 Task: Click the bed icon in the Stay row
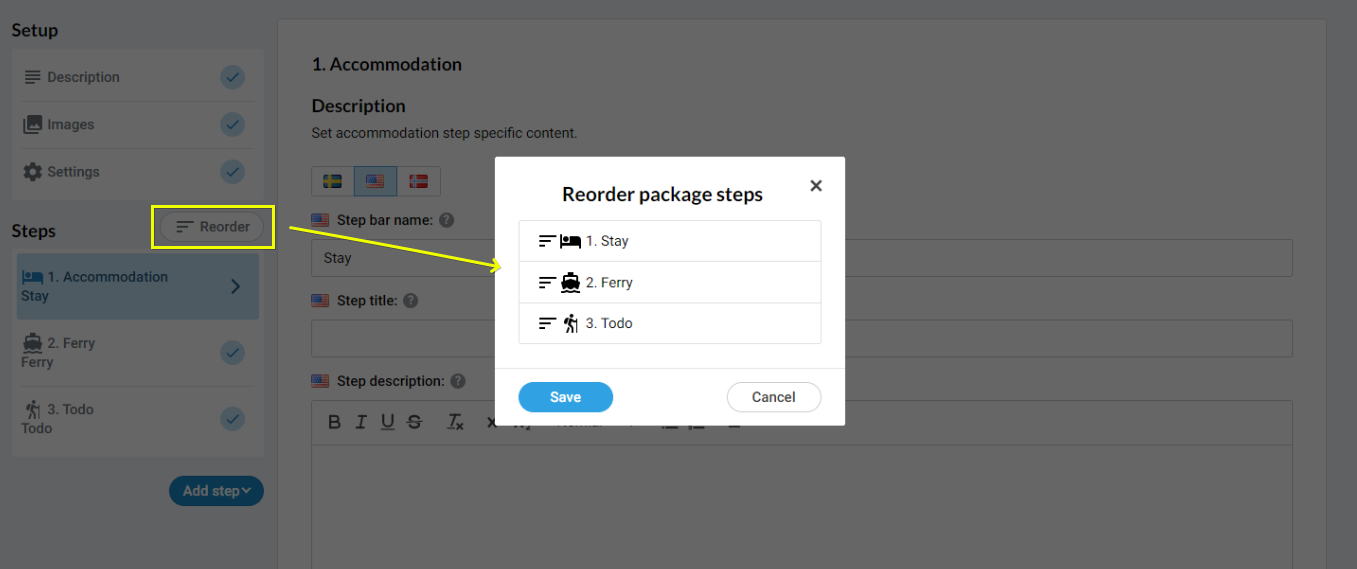click(570, 241)
